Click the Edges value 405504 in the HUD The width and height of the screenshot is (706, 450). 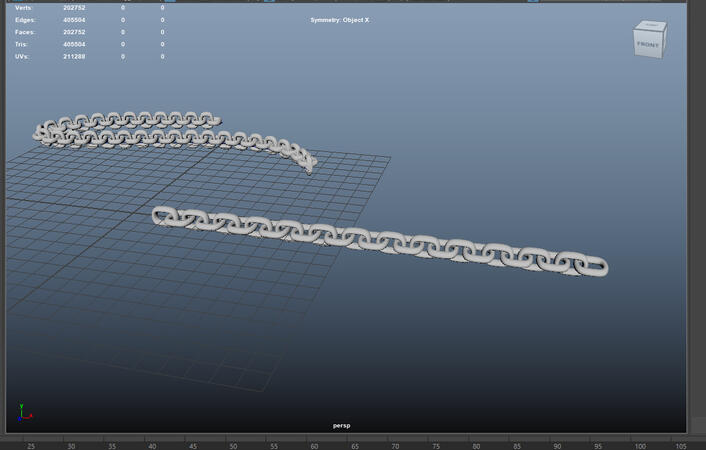(x=74, y=20)
